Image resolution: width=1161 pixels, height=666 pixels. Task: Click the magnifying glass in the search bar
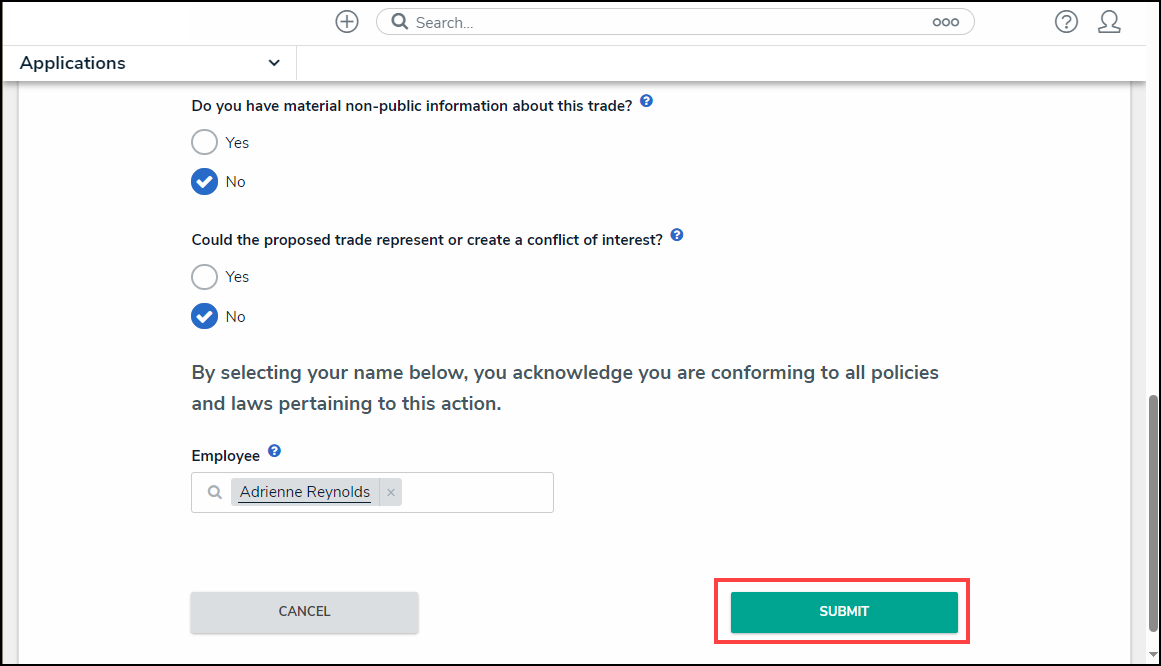pyautogui.click(x=400, y=21)
